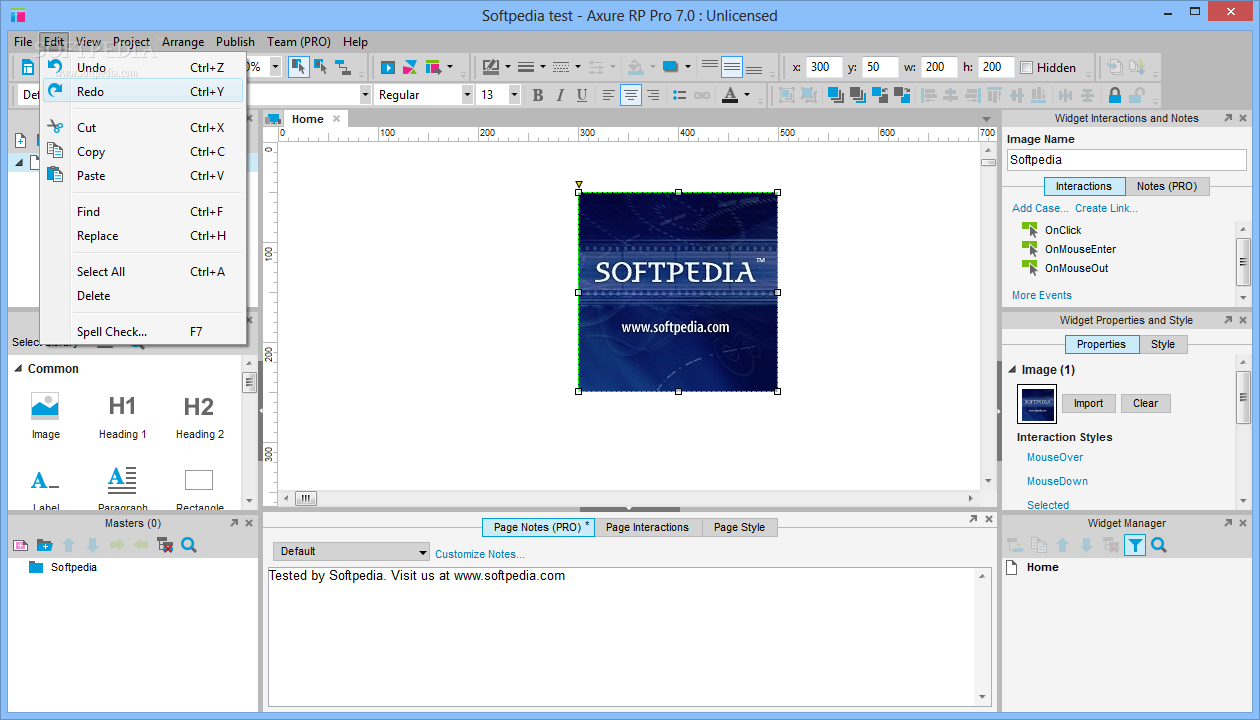Image resolution: width=1260 pixels, height=720 pixels.
Task: Collapse the Common widget library section
Action: point(18,369)
